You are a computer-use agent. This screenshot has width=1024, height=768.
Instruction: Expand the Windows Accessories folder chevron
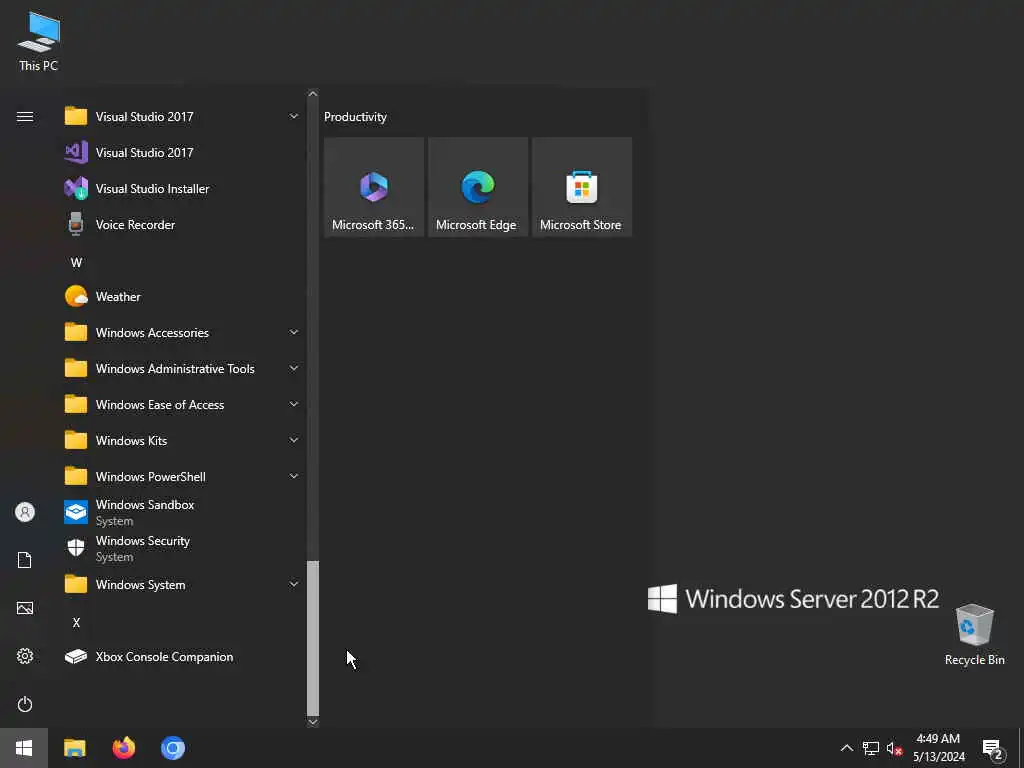(294, 332)
